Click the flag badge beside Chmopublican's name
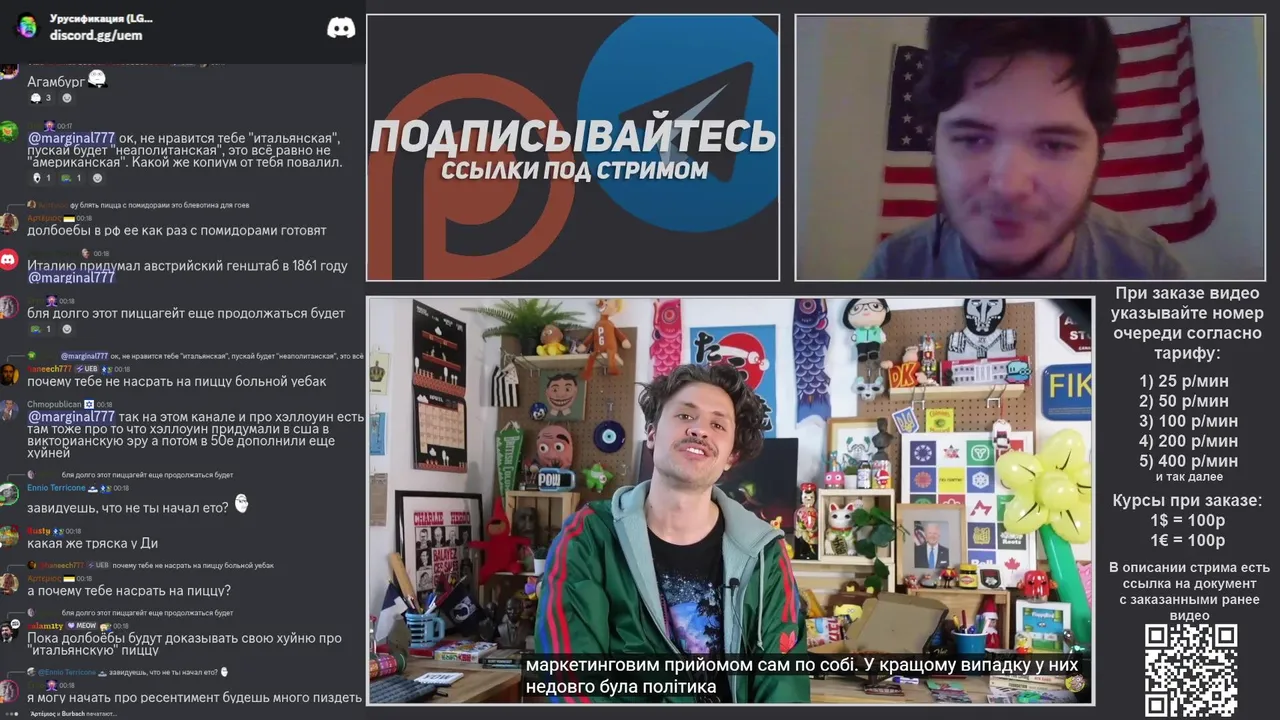1280x720 pixels. click(x=88, y=405)
